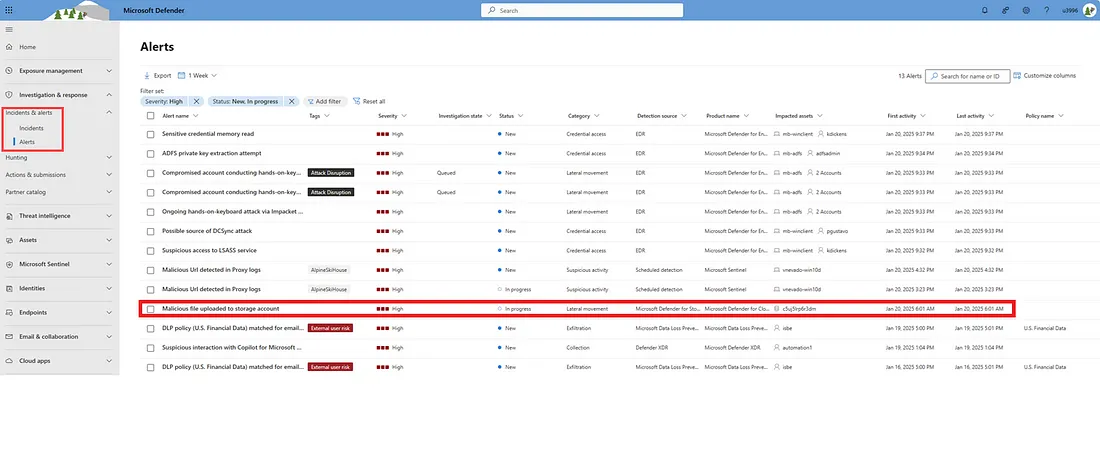Collapse navigation with the hamburger menu icon

click(8, 29)
